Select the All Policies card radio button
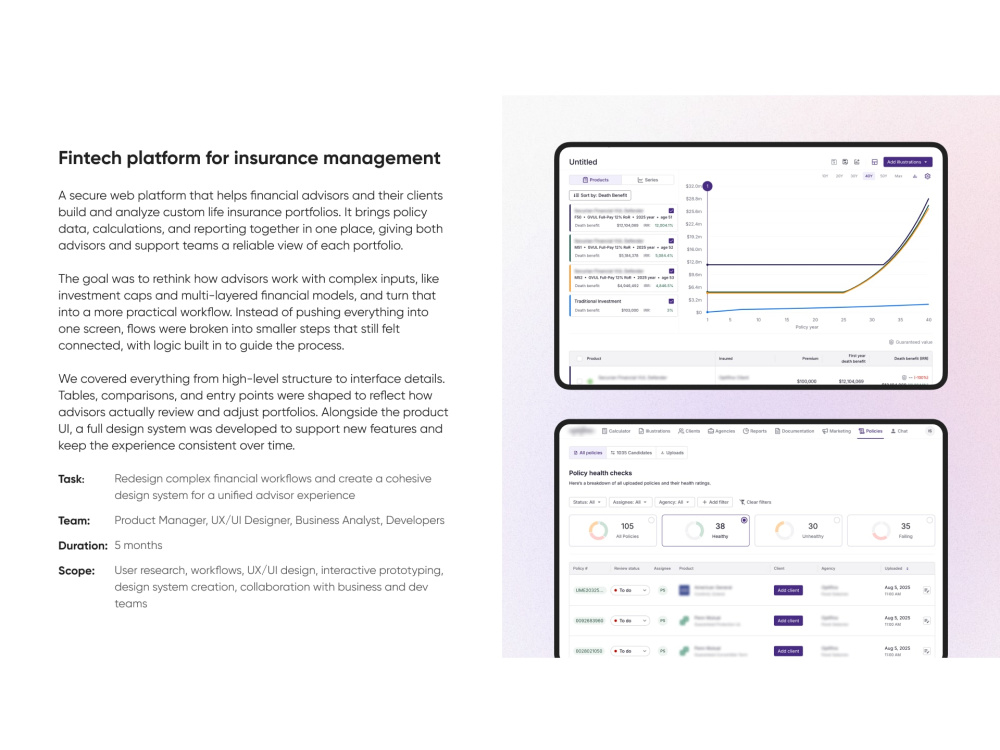Screen dimensions: 1000x750 [x=651, y=520]
